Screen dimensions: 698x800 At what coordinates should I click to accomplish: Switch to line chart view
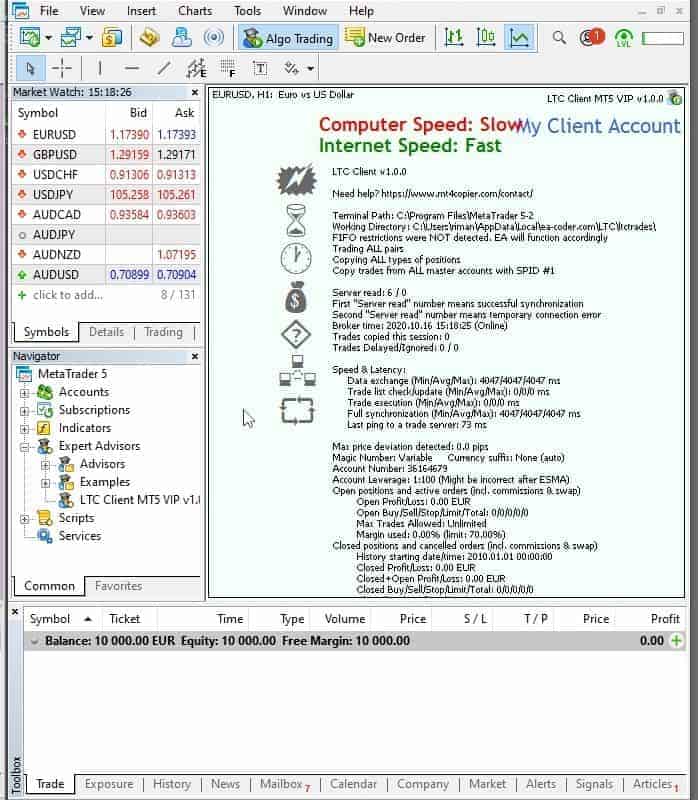coord(519,38)
